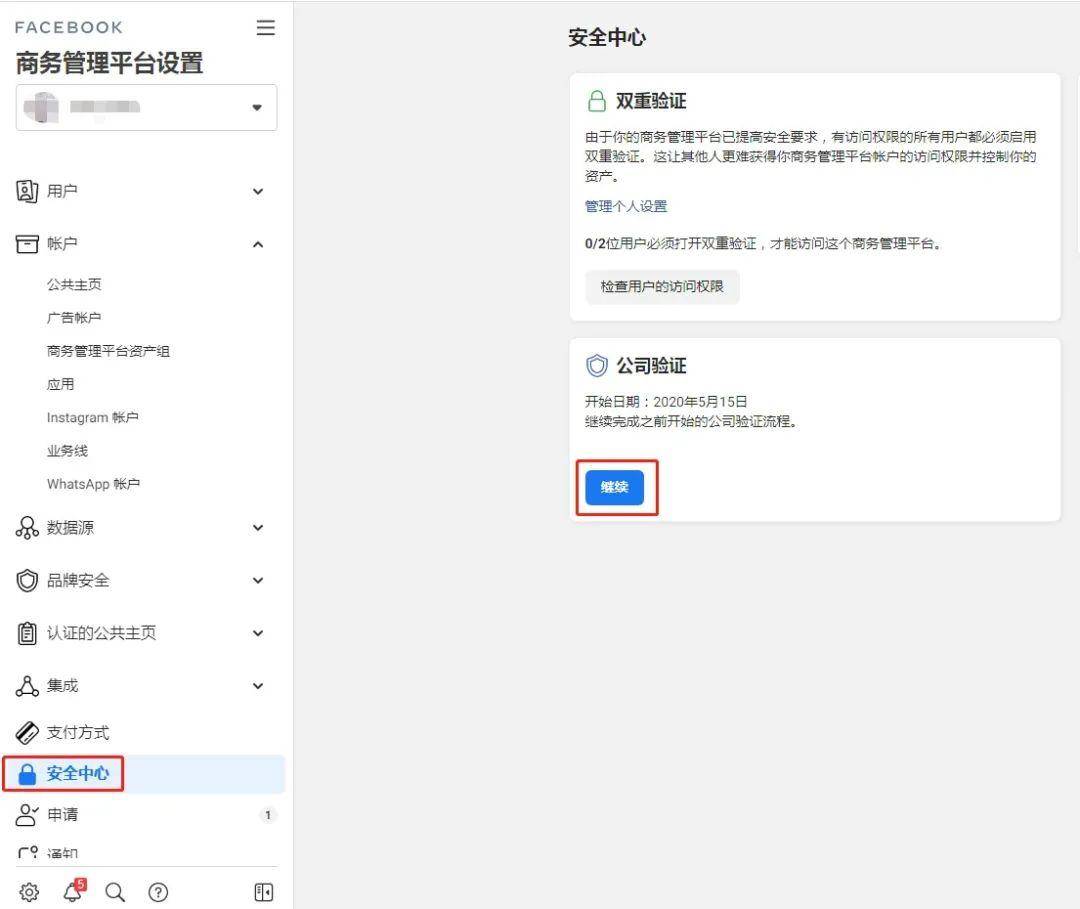Open 申请 menu item

point(62,815)
